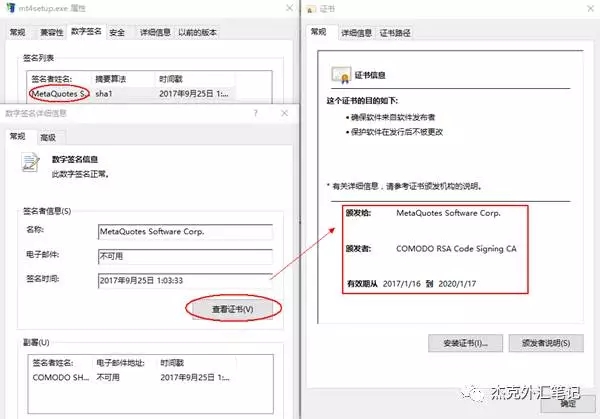Click the COMODO RSA Code Signing CA issuer text
The width and height of the screenshot is (600, 419).
(456, 249)
